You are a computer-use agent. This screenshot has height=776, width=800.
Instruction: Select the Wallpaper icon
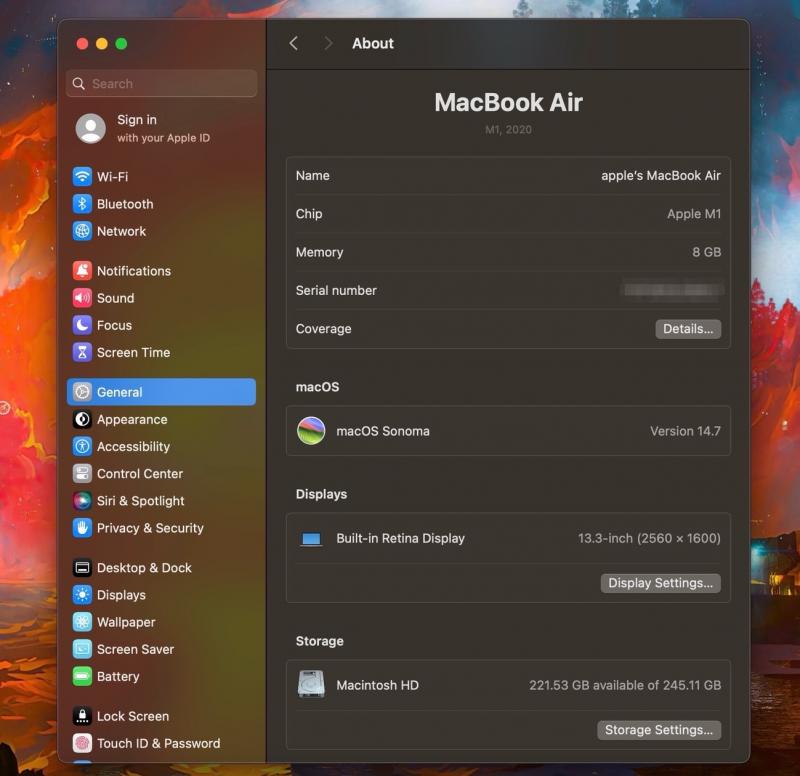pyautogui.click(x=82, y=622)
